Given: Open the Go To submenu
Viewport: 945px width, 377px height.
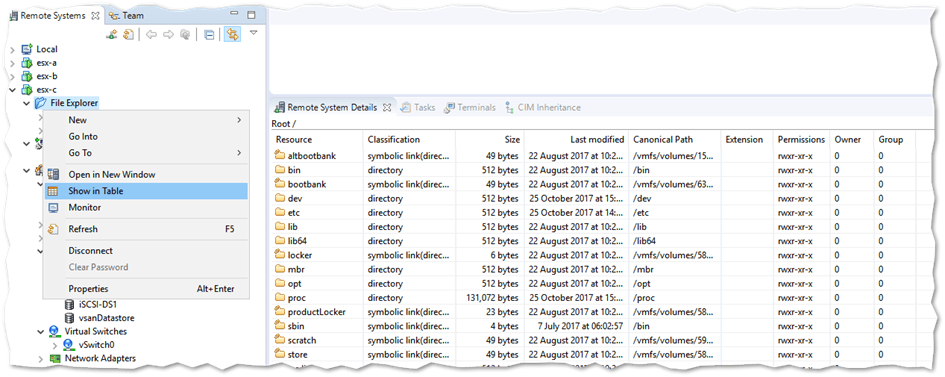Looking at the screenshot, I should (x=145, y=153).
